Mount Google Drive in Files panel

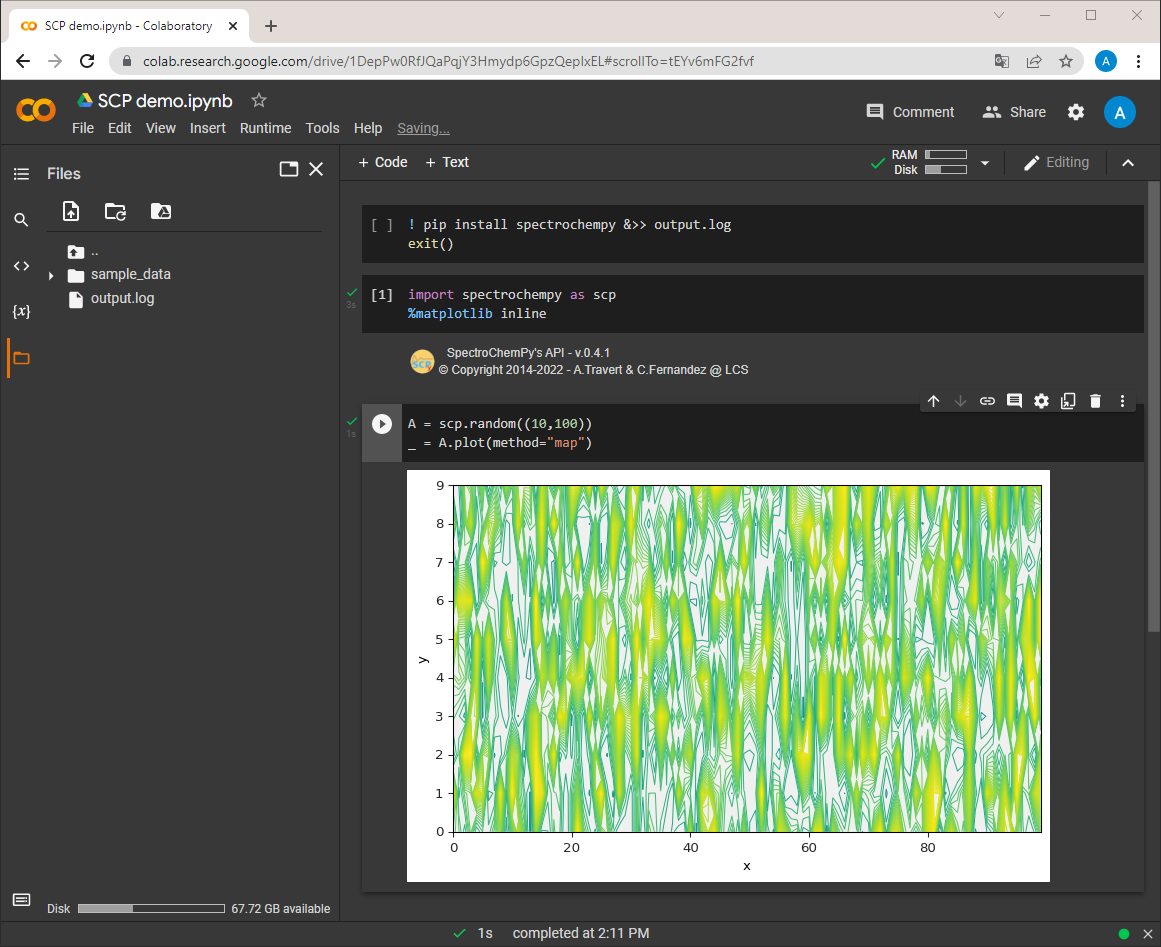(x=161, y=212)
